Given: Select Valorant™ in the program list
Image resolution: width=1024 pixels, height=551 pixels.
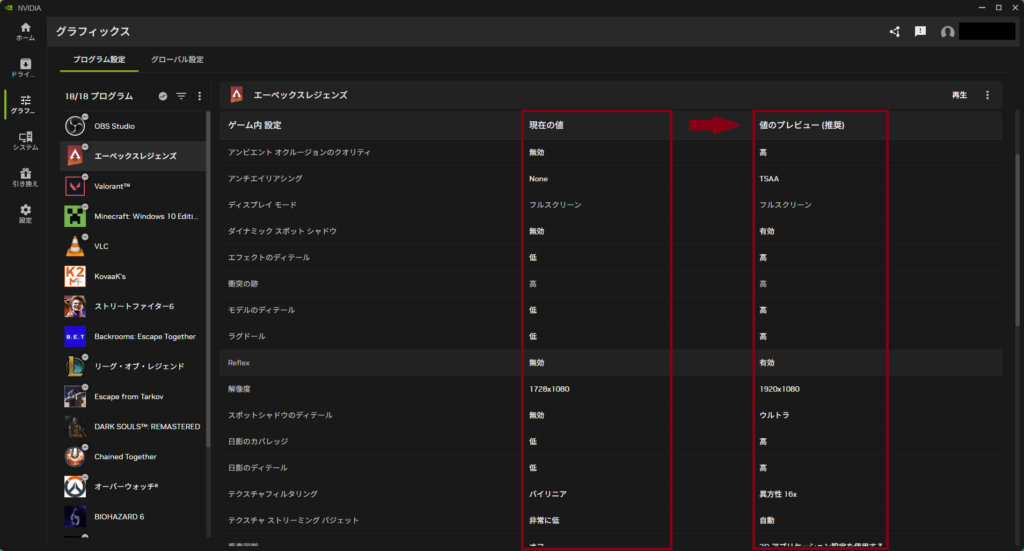Looking at the screenshot, I should [x=112, y=186].
